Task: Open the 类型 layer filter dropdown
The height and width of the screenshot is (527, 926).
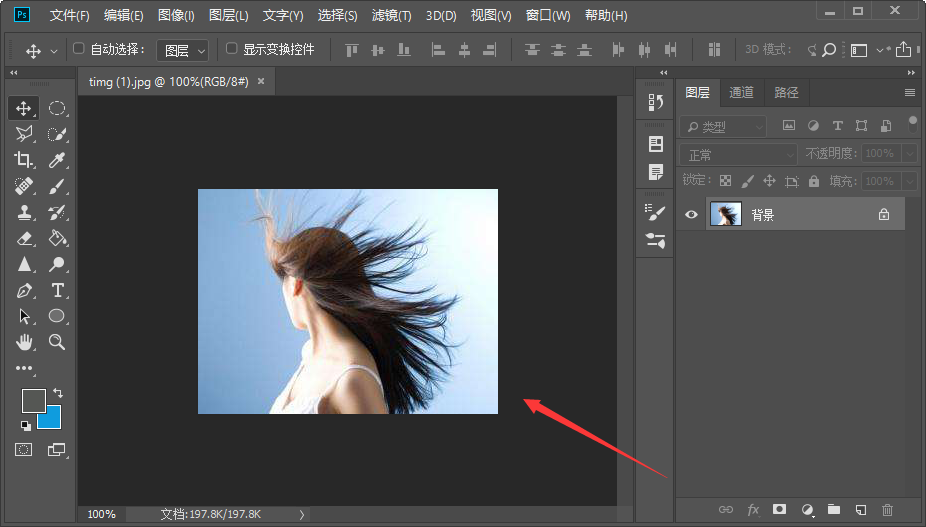Action: coord(723,126)
